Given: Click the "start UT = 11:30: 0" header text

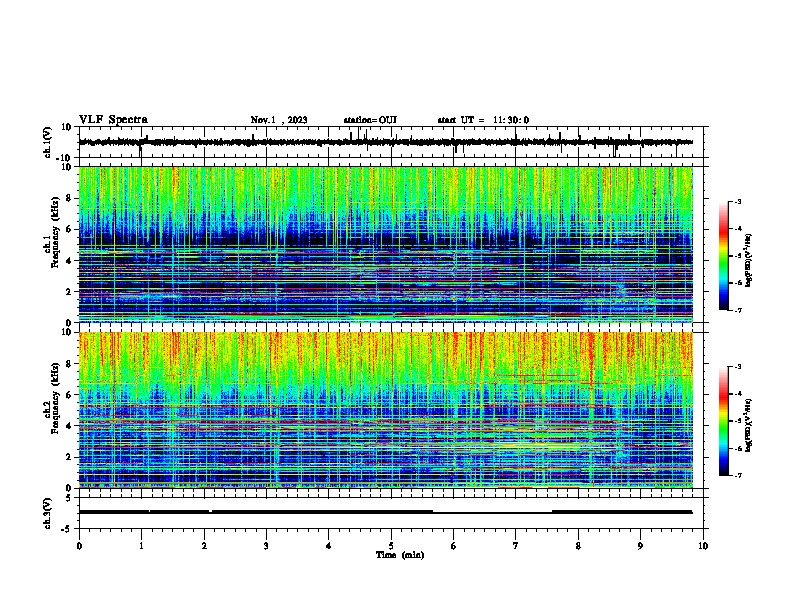Looking at the screenshot, I should pyautogui.click(x=483, y=120).
